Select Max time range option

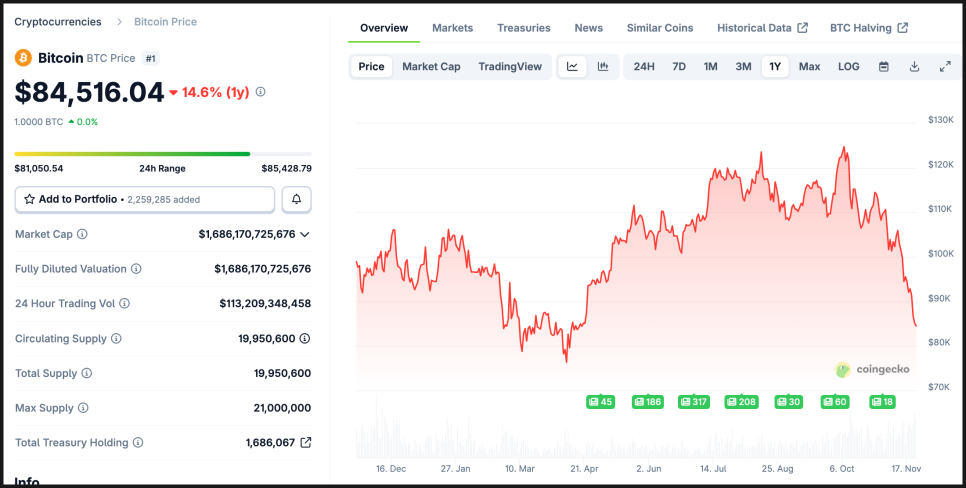click(809, 67)
